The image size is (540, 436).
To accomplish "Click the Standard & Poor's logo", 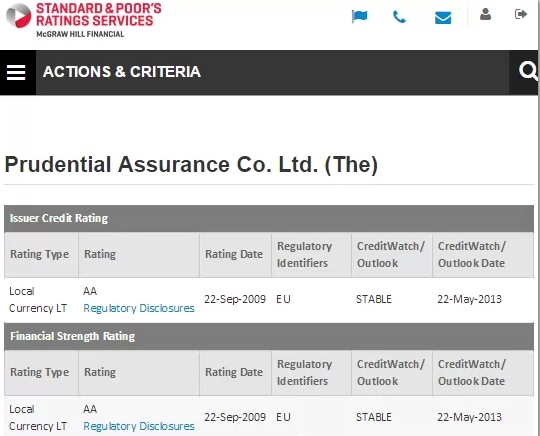I will 84,19.
